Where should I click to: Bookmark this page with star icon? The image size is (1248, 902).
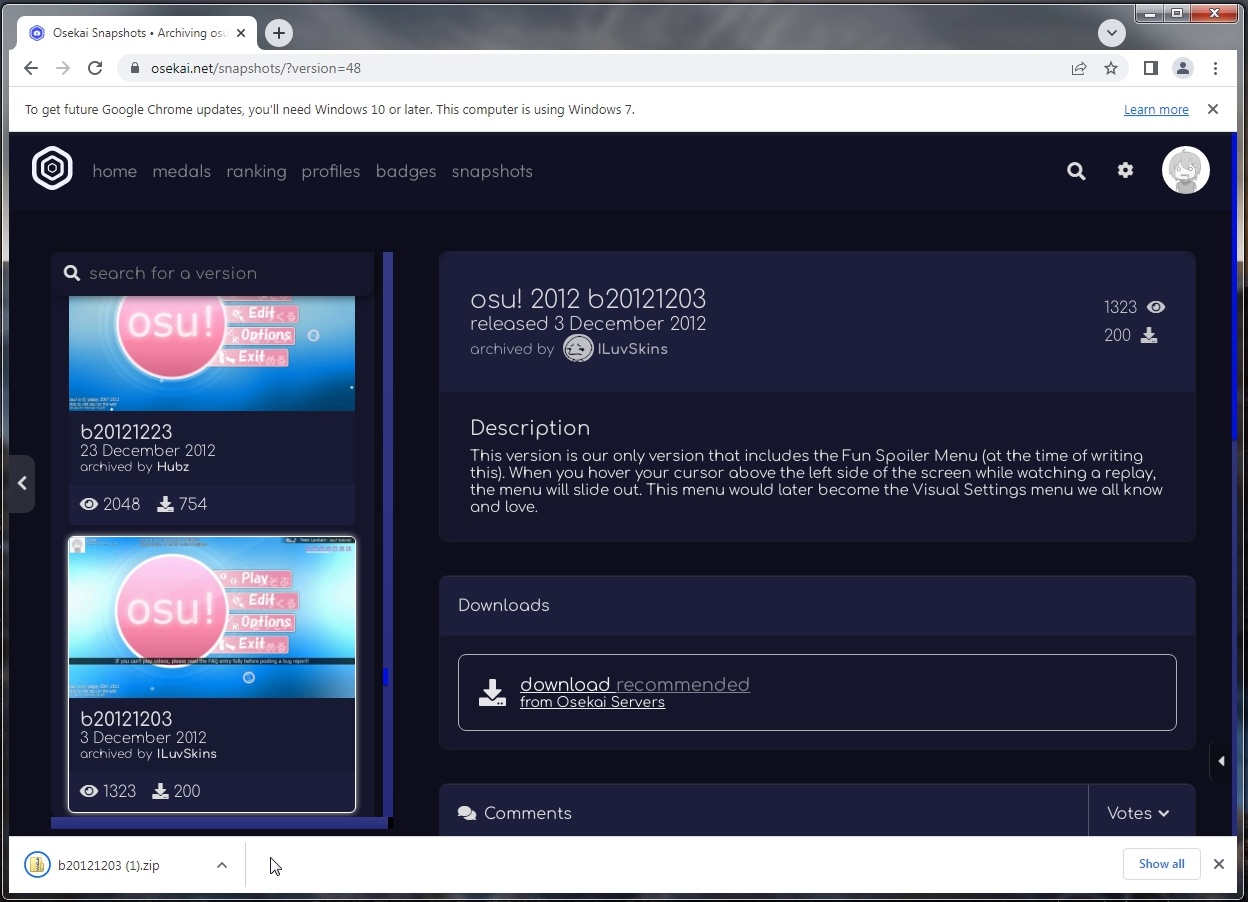(x=1111, y=68)
